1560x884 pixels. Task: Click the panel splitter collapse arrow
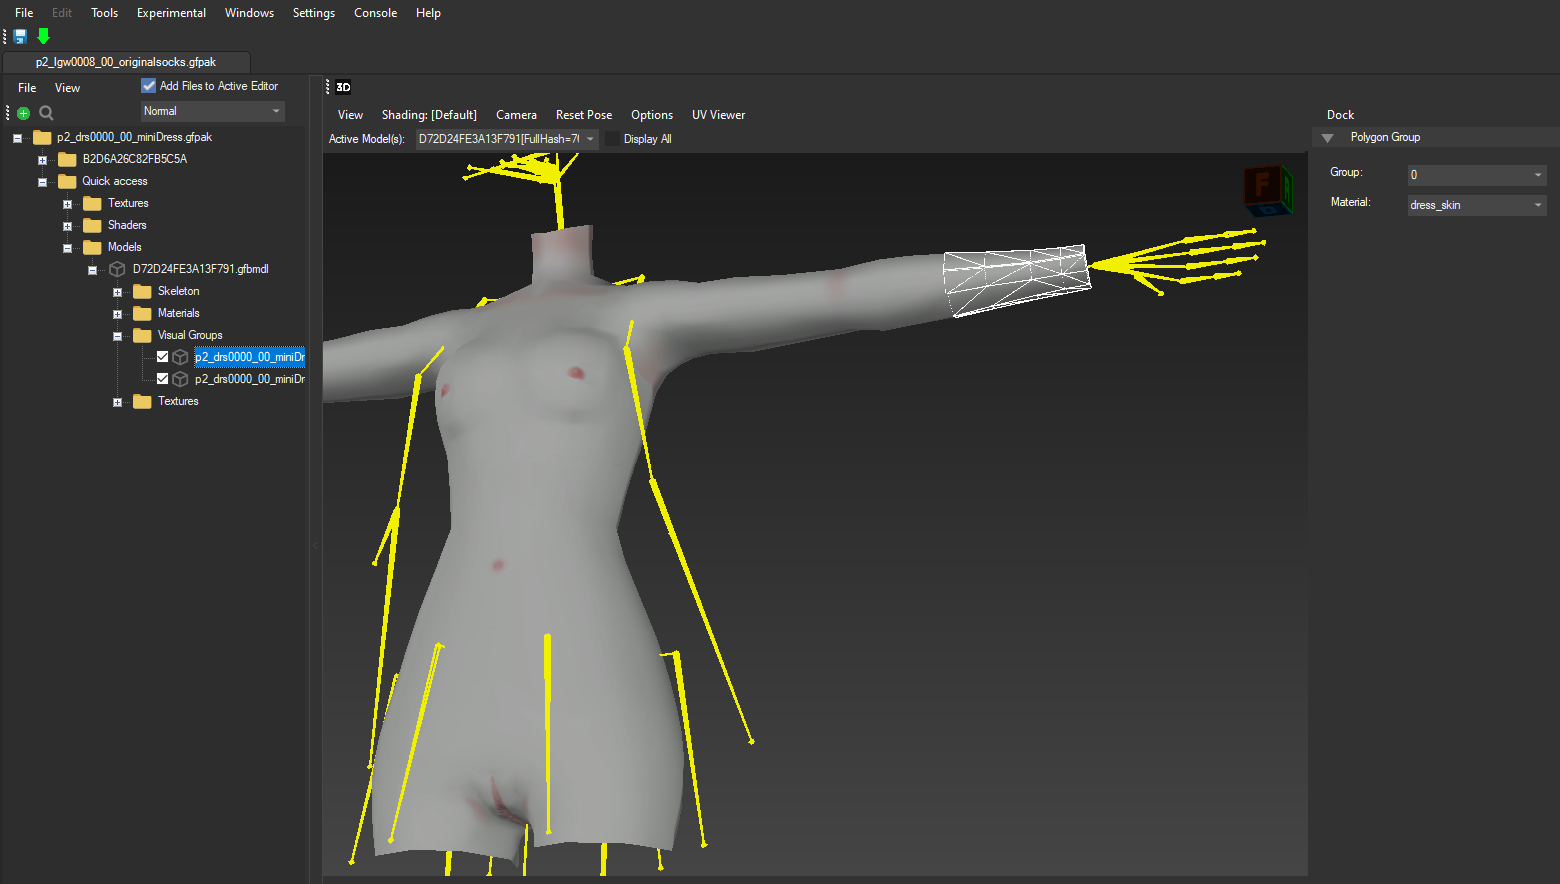(x=315, y=546)
